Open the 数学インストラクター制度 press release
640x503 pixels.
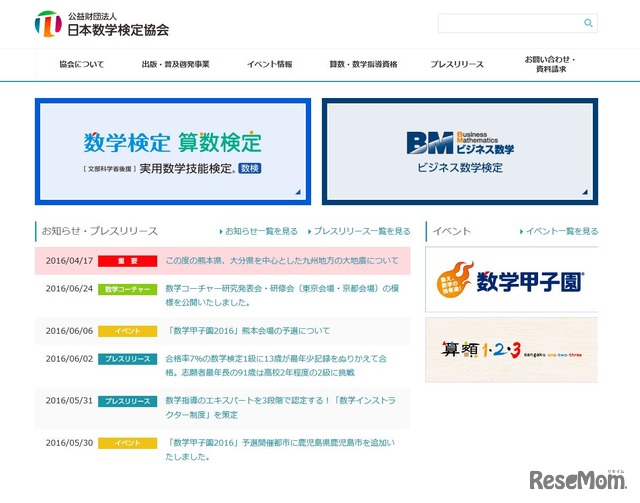[280, 407]
